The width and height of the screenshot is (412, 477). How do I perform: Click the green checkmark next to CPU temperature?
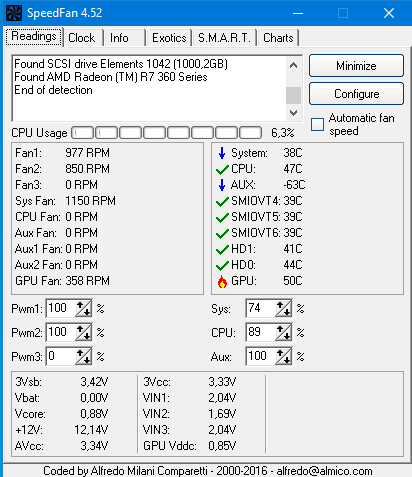tap(222, 170)
